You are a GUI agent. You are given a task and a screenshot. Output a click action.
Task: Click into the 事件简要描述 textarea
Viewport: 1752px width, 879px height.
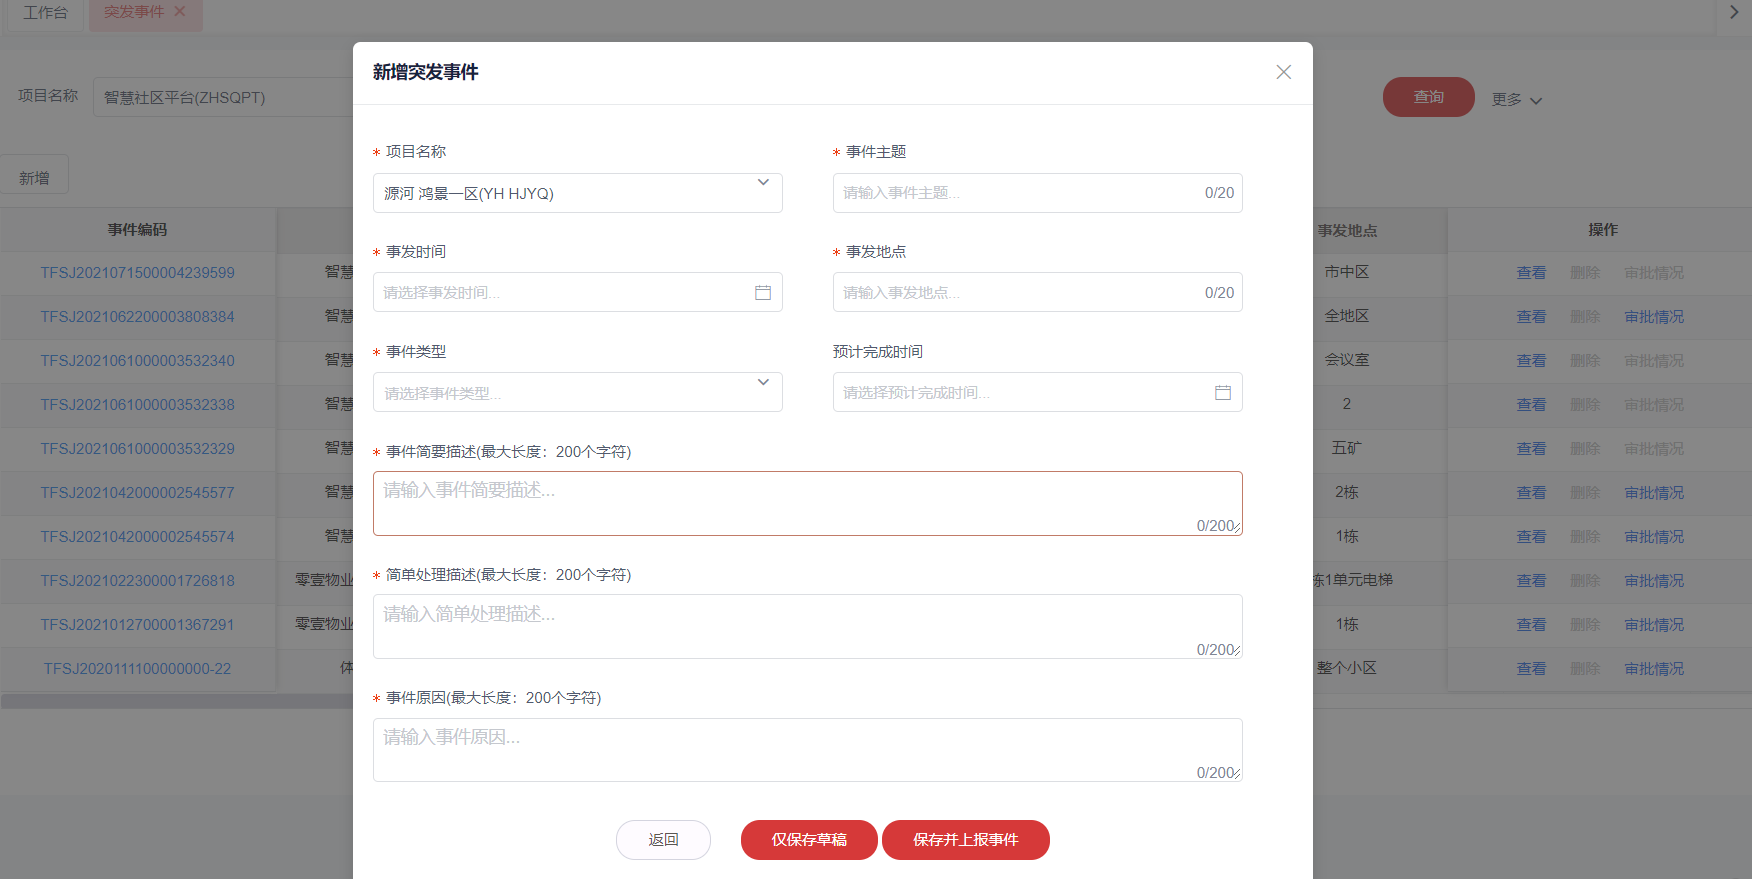pyautogui.click(x=807, y=504)
